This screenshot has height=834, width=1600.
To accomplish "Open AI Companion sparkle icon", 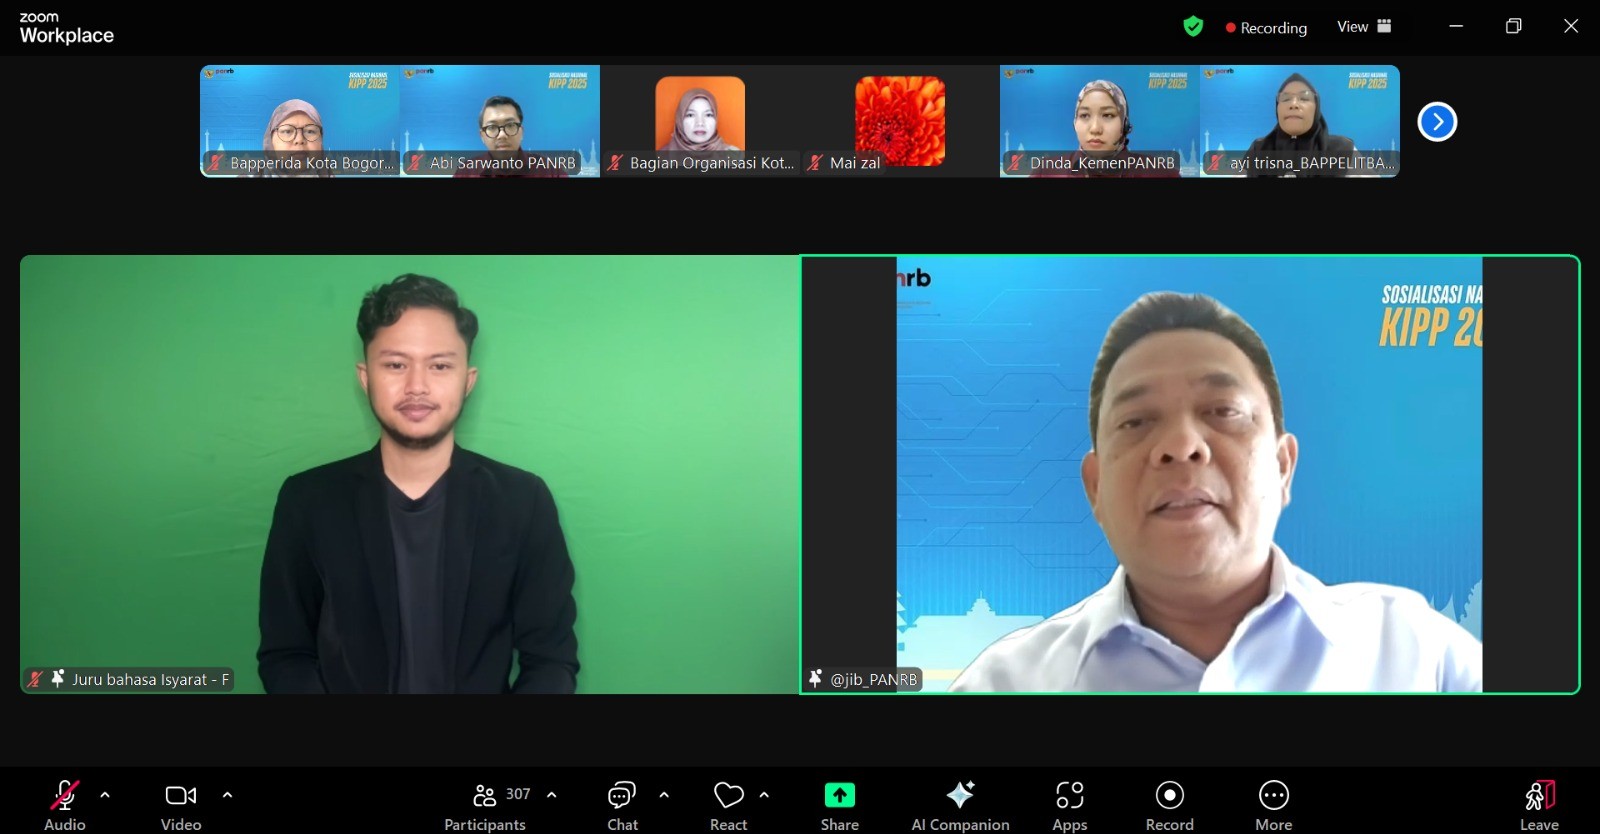I will click(960, 795).
